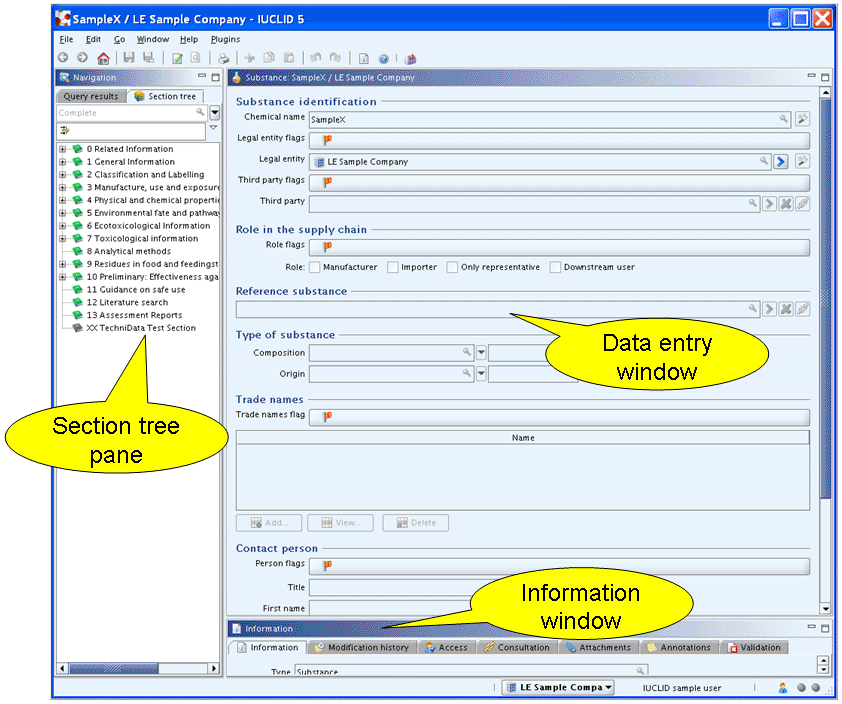
Task: Open the File menu
Action: point(66,39)
